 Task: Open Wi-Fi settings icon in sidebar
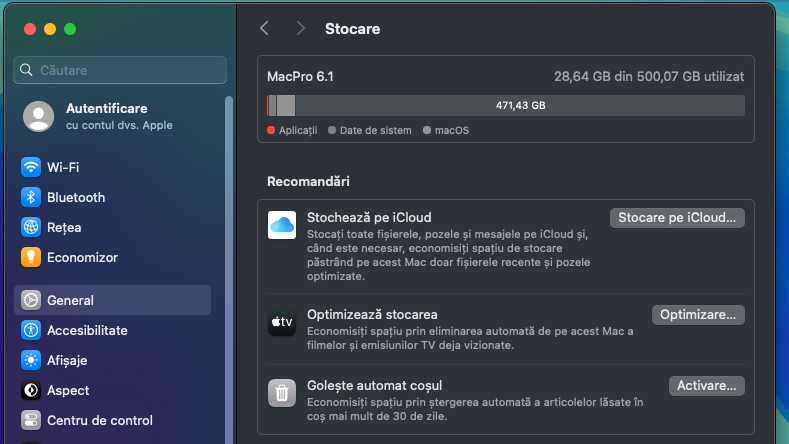tap(31, 167)
